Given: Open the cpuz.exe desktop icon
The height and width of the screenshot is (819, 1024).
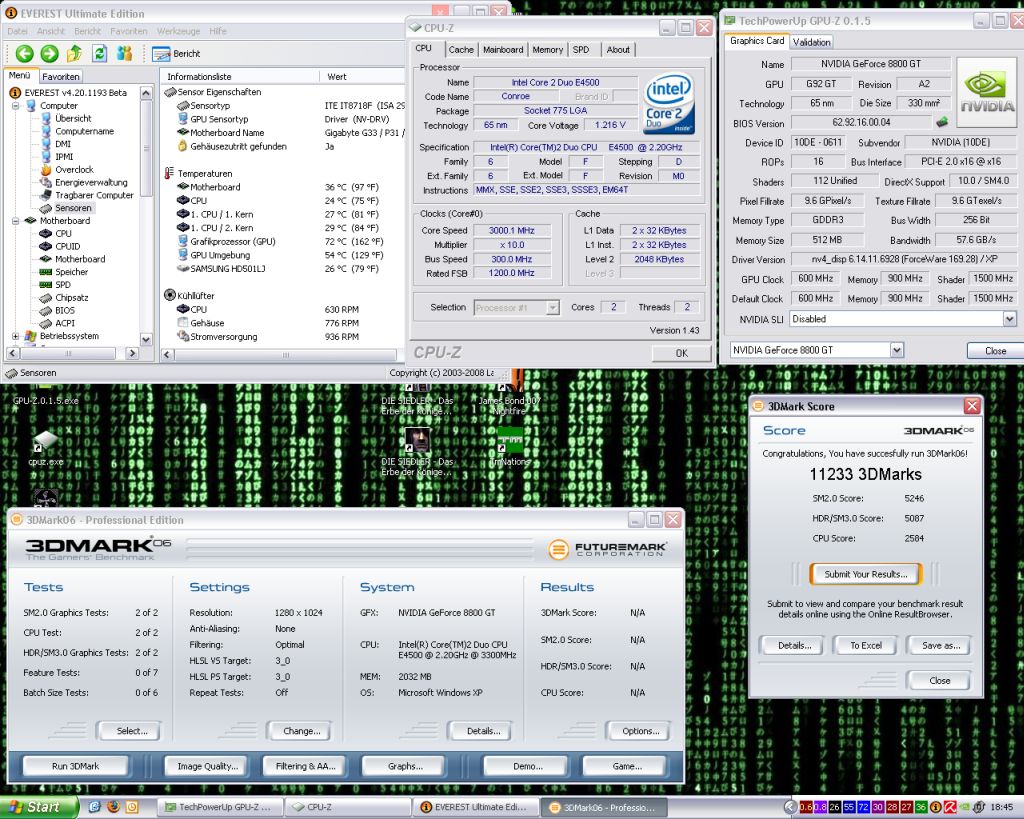Looking at the screenshot, I should click(46, 448).
